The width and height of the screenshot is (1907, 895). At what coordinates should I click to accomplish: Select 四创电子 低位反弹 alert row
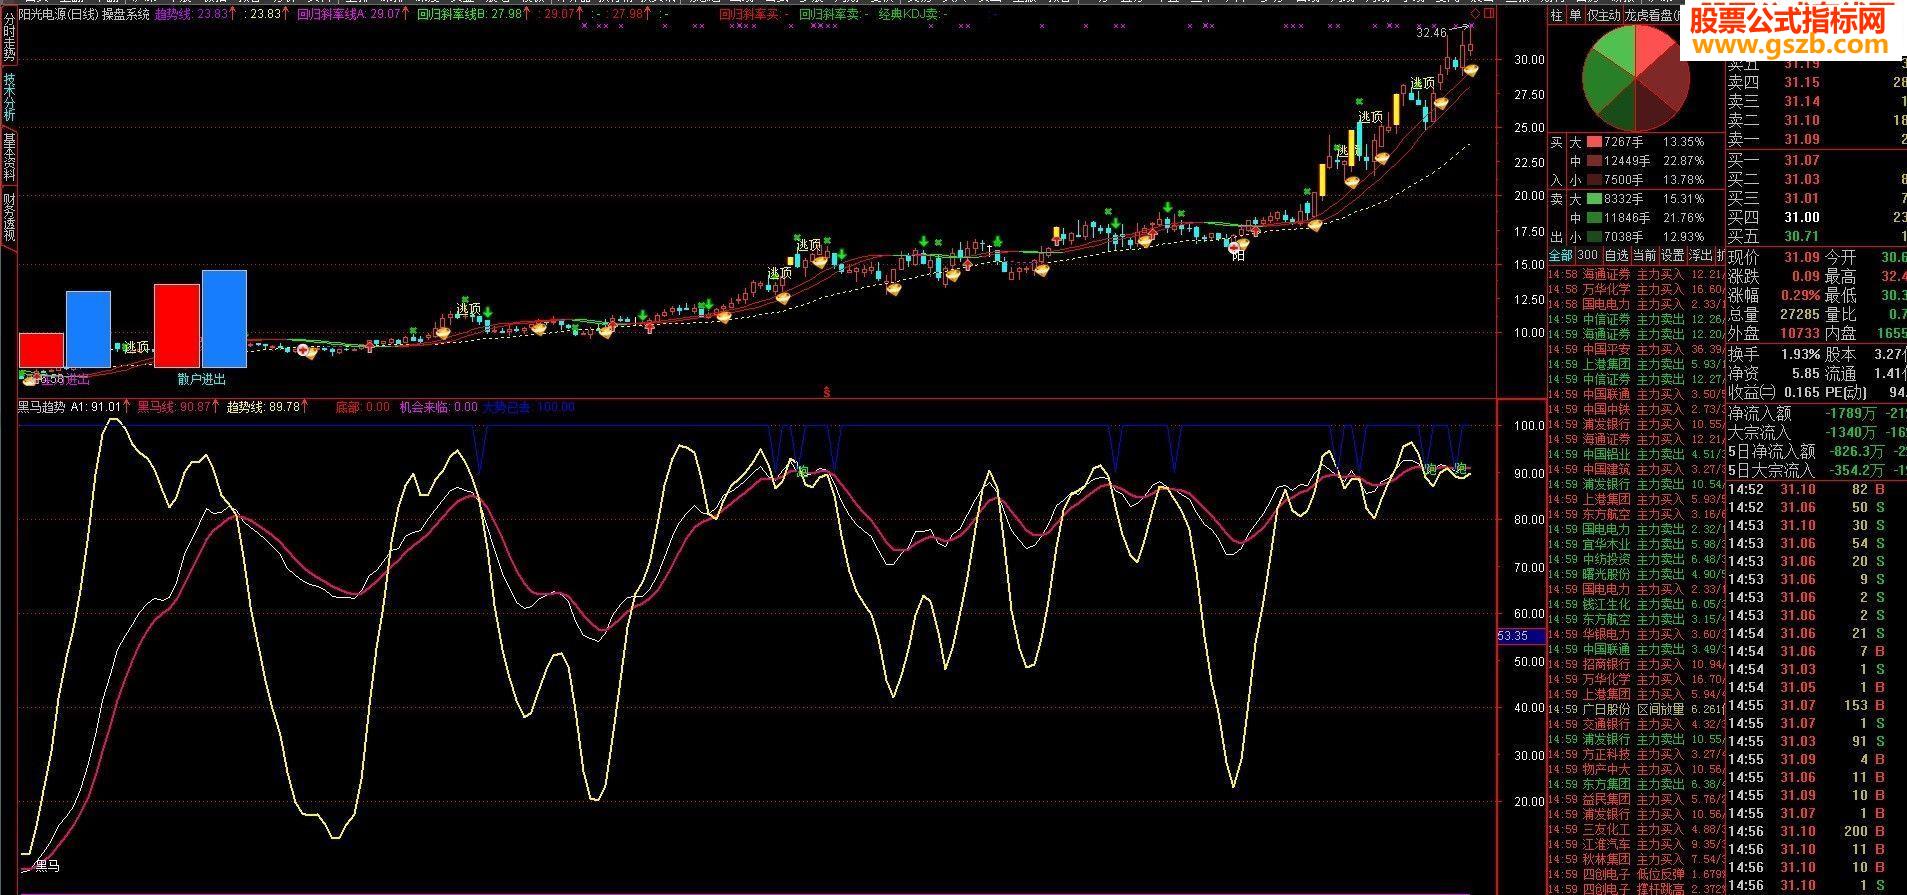click(x=1637, y=874)
